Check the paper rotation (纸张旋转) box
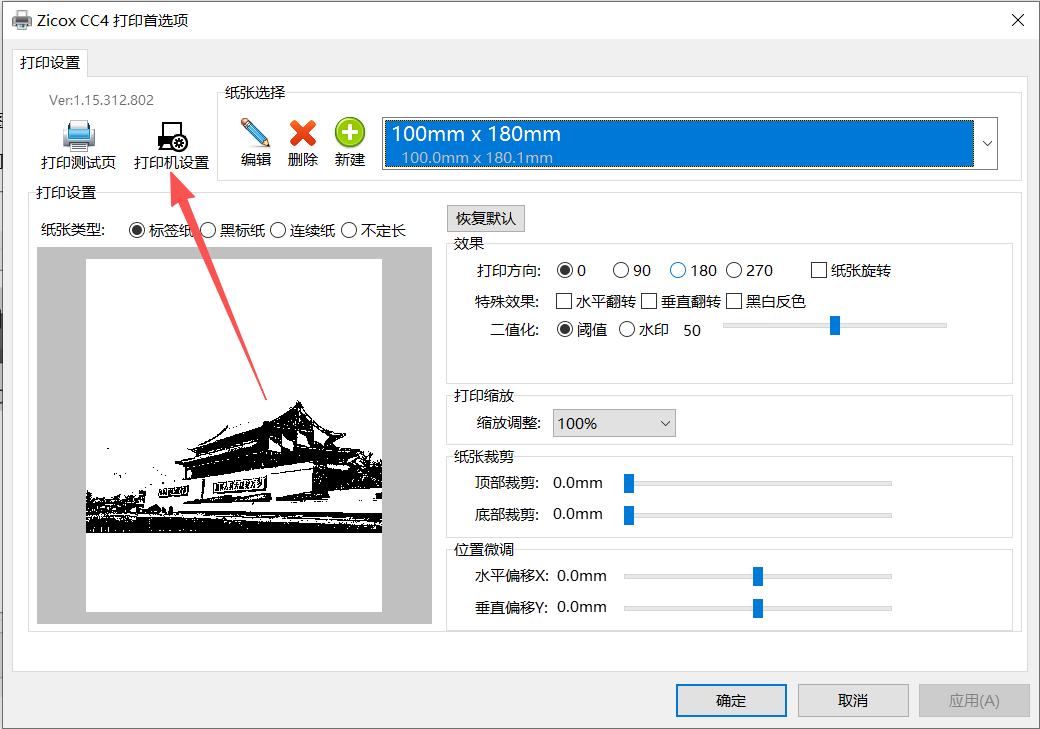 [819, 270]
